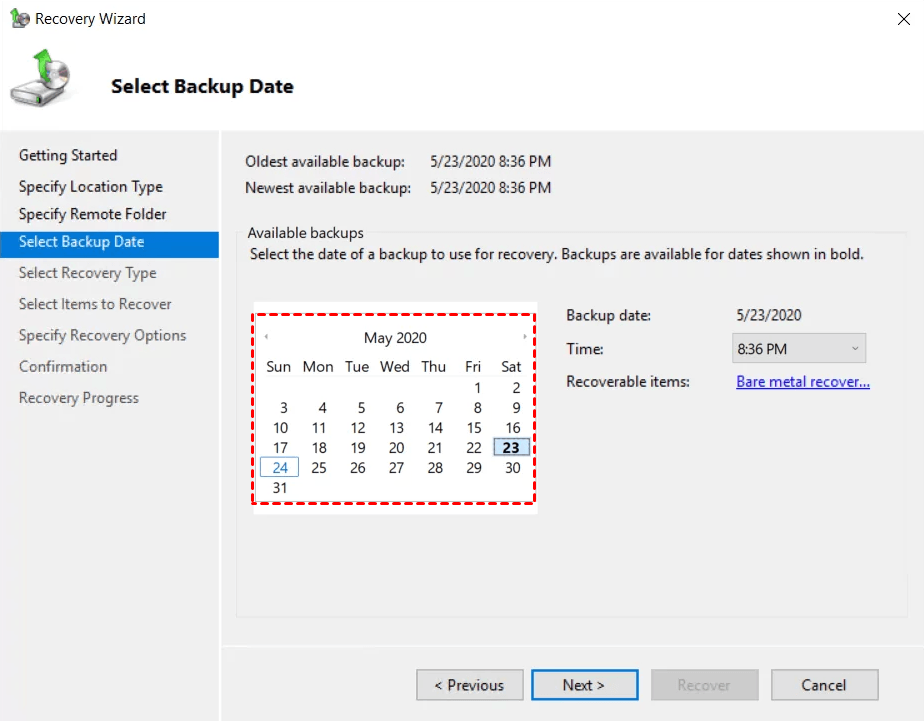
Task: Cancel the recovery wizard
Action: click(x=824, y=685)
